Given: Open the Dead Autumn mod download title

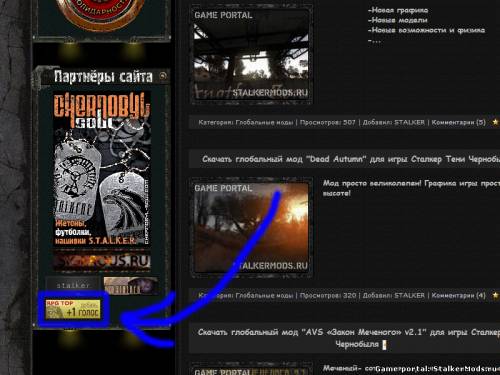Looking at the screenshot, I should click(351, 159).
